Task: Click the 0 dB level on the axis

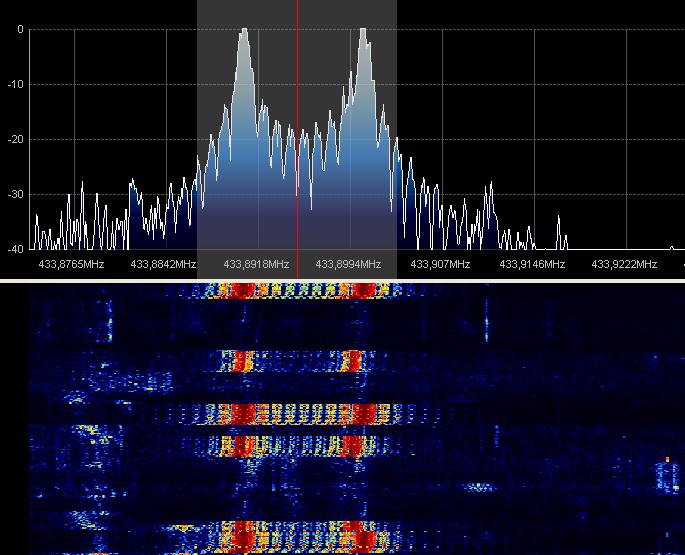Action: point(20,30)
